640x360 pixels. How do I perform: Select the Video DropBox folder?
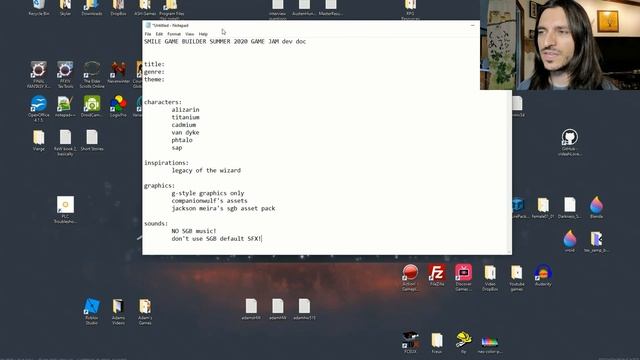pos(490,277)
